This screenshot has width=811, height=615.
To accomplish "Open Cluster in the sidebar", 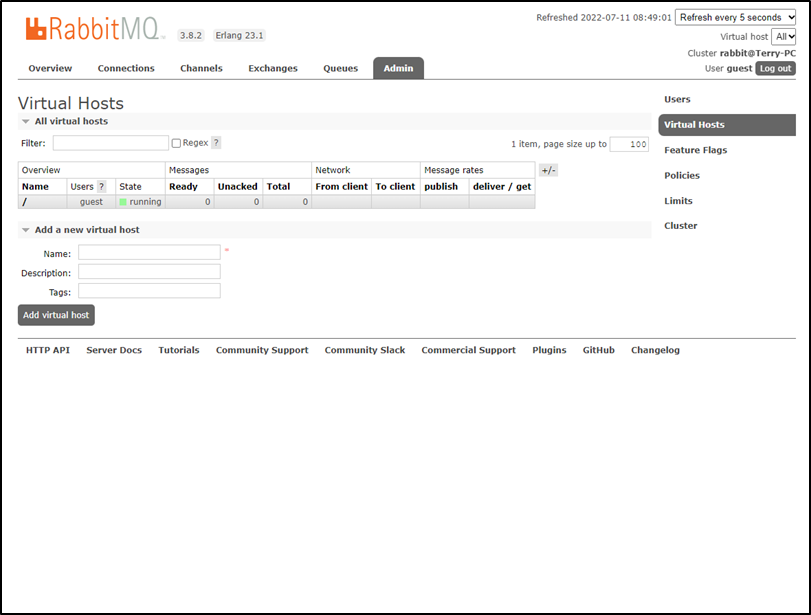I will (x=681, y=226).
